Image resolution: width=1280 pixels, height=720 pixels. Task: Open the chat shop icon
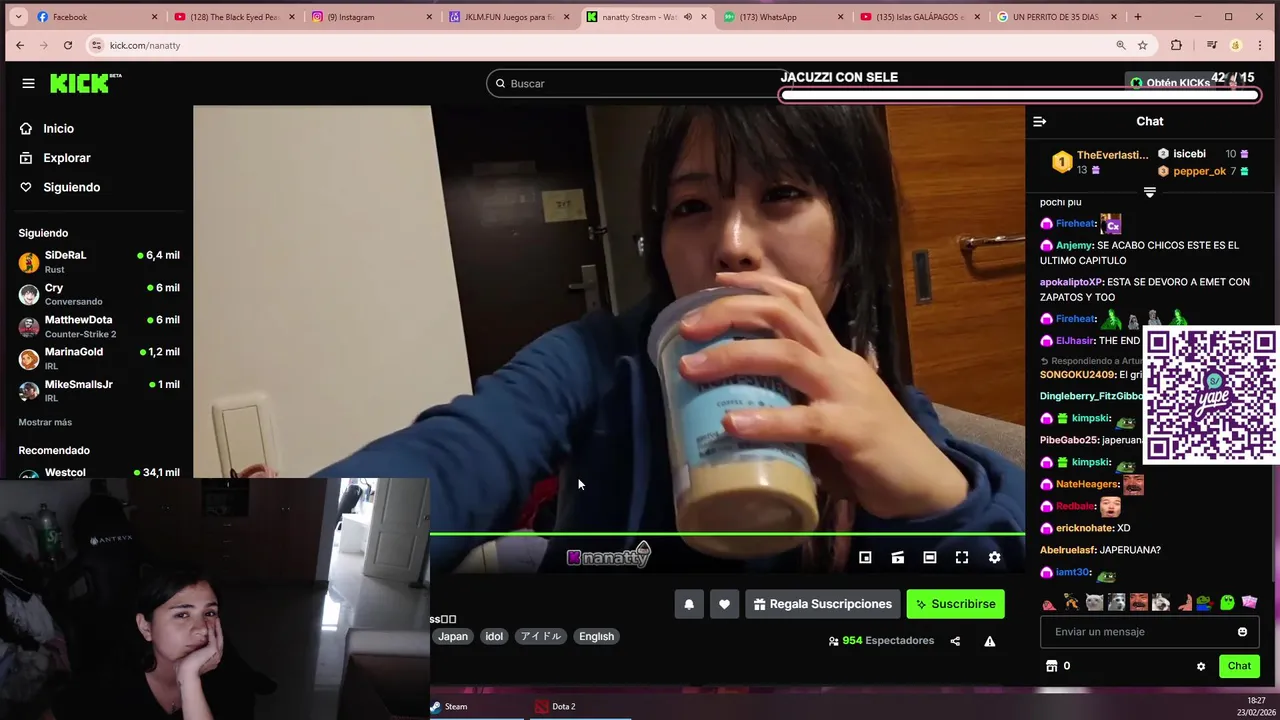point(1052,666)
